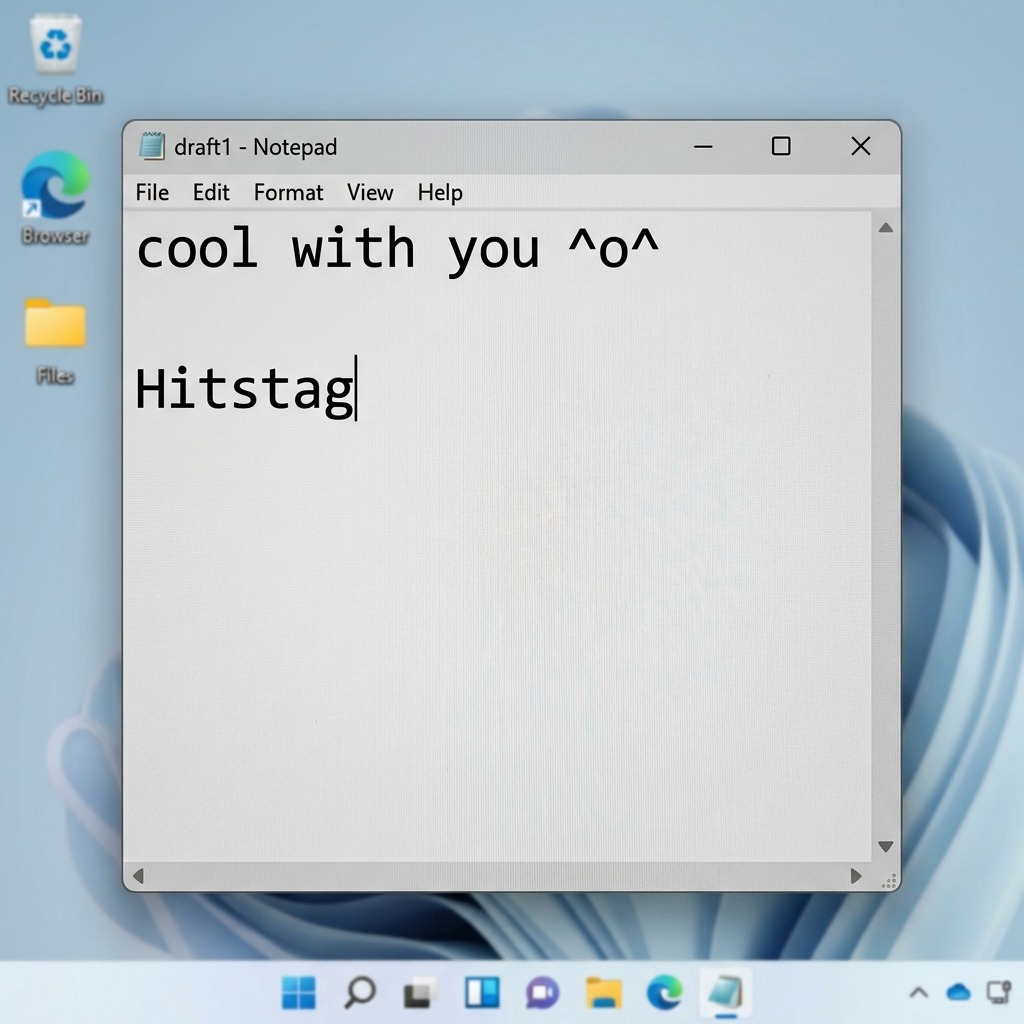Open the Format menu

click(x=288, y=193)
